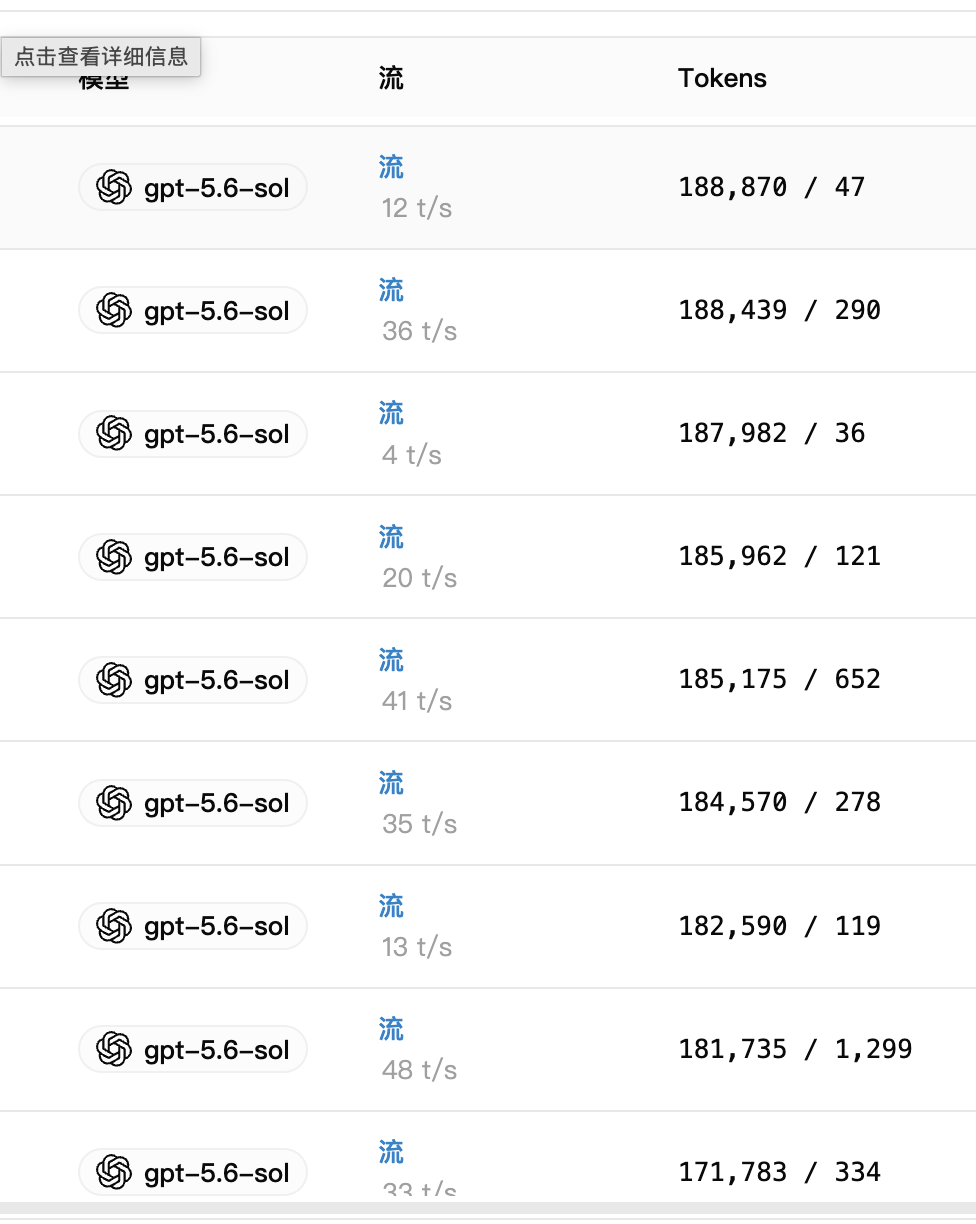Open the 流 link above 36 t/s
Image resolution: width=976 pixels, height=1224 pixels.
391,290
